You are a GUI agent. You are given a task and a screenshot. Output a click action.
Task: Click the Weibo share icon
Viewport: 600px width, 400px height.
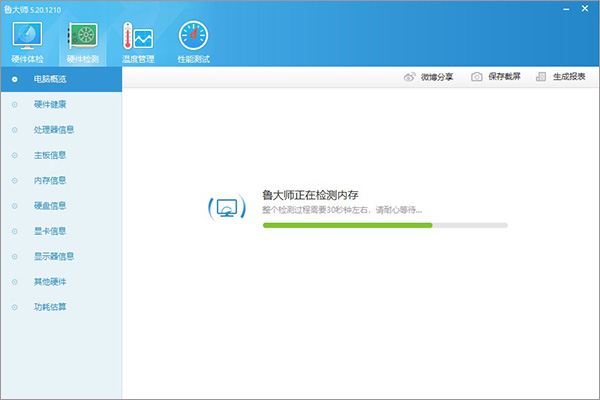click(409, 77)
